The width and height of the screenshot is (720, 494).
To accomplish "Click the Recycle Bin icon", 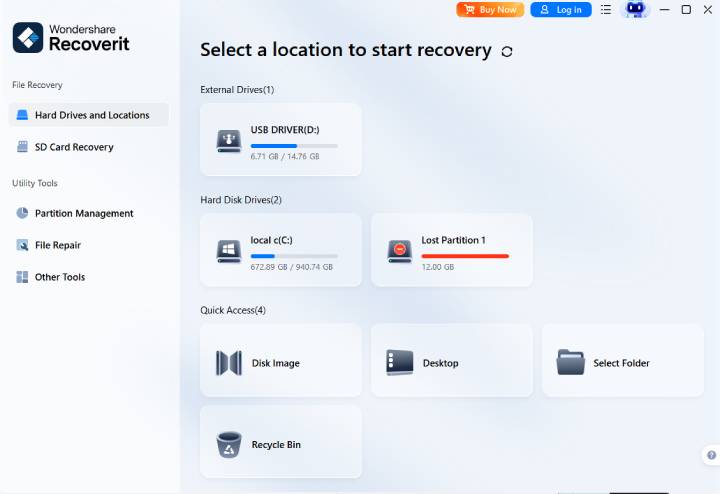I will 229,444.
